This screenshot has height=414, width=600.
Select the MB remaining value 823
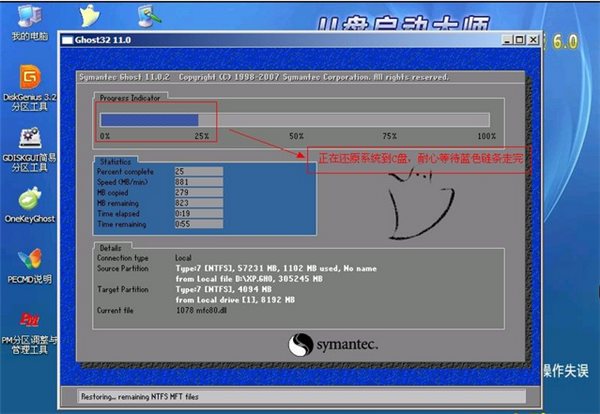pos(199,203)
